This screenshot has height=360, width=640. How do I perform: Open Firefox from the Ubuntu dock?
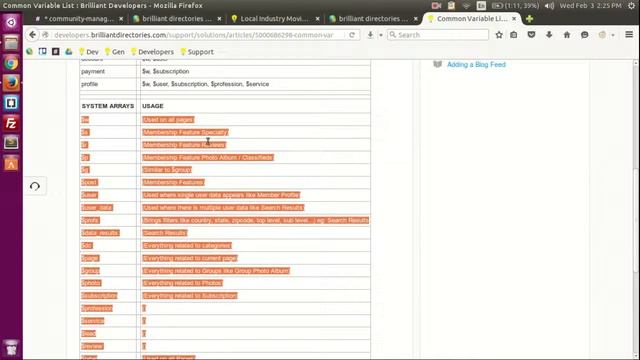pyautogui.click(x=11, y=83)
